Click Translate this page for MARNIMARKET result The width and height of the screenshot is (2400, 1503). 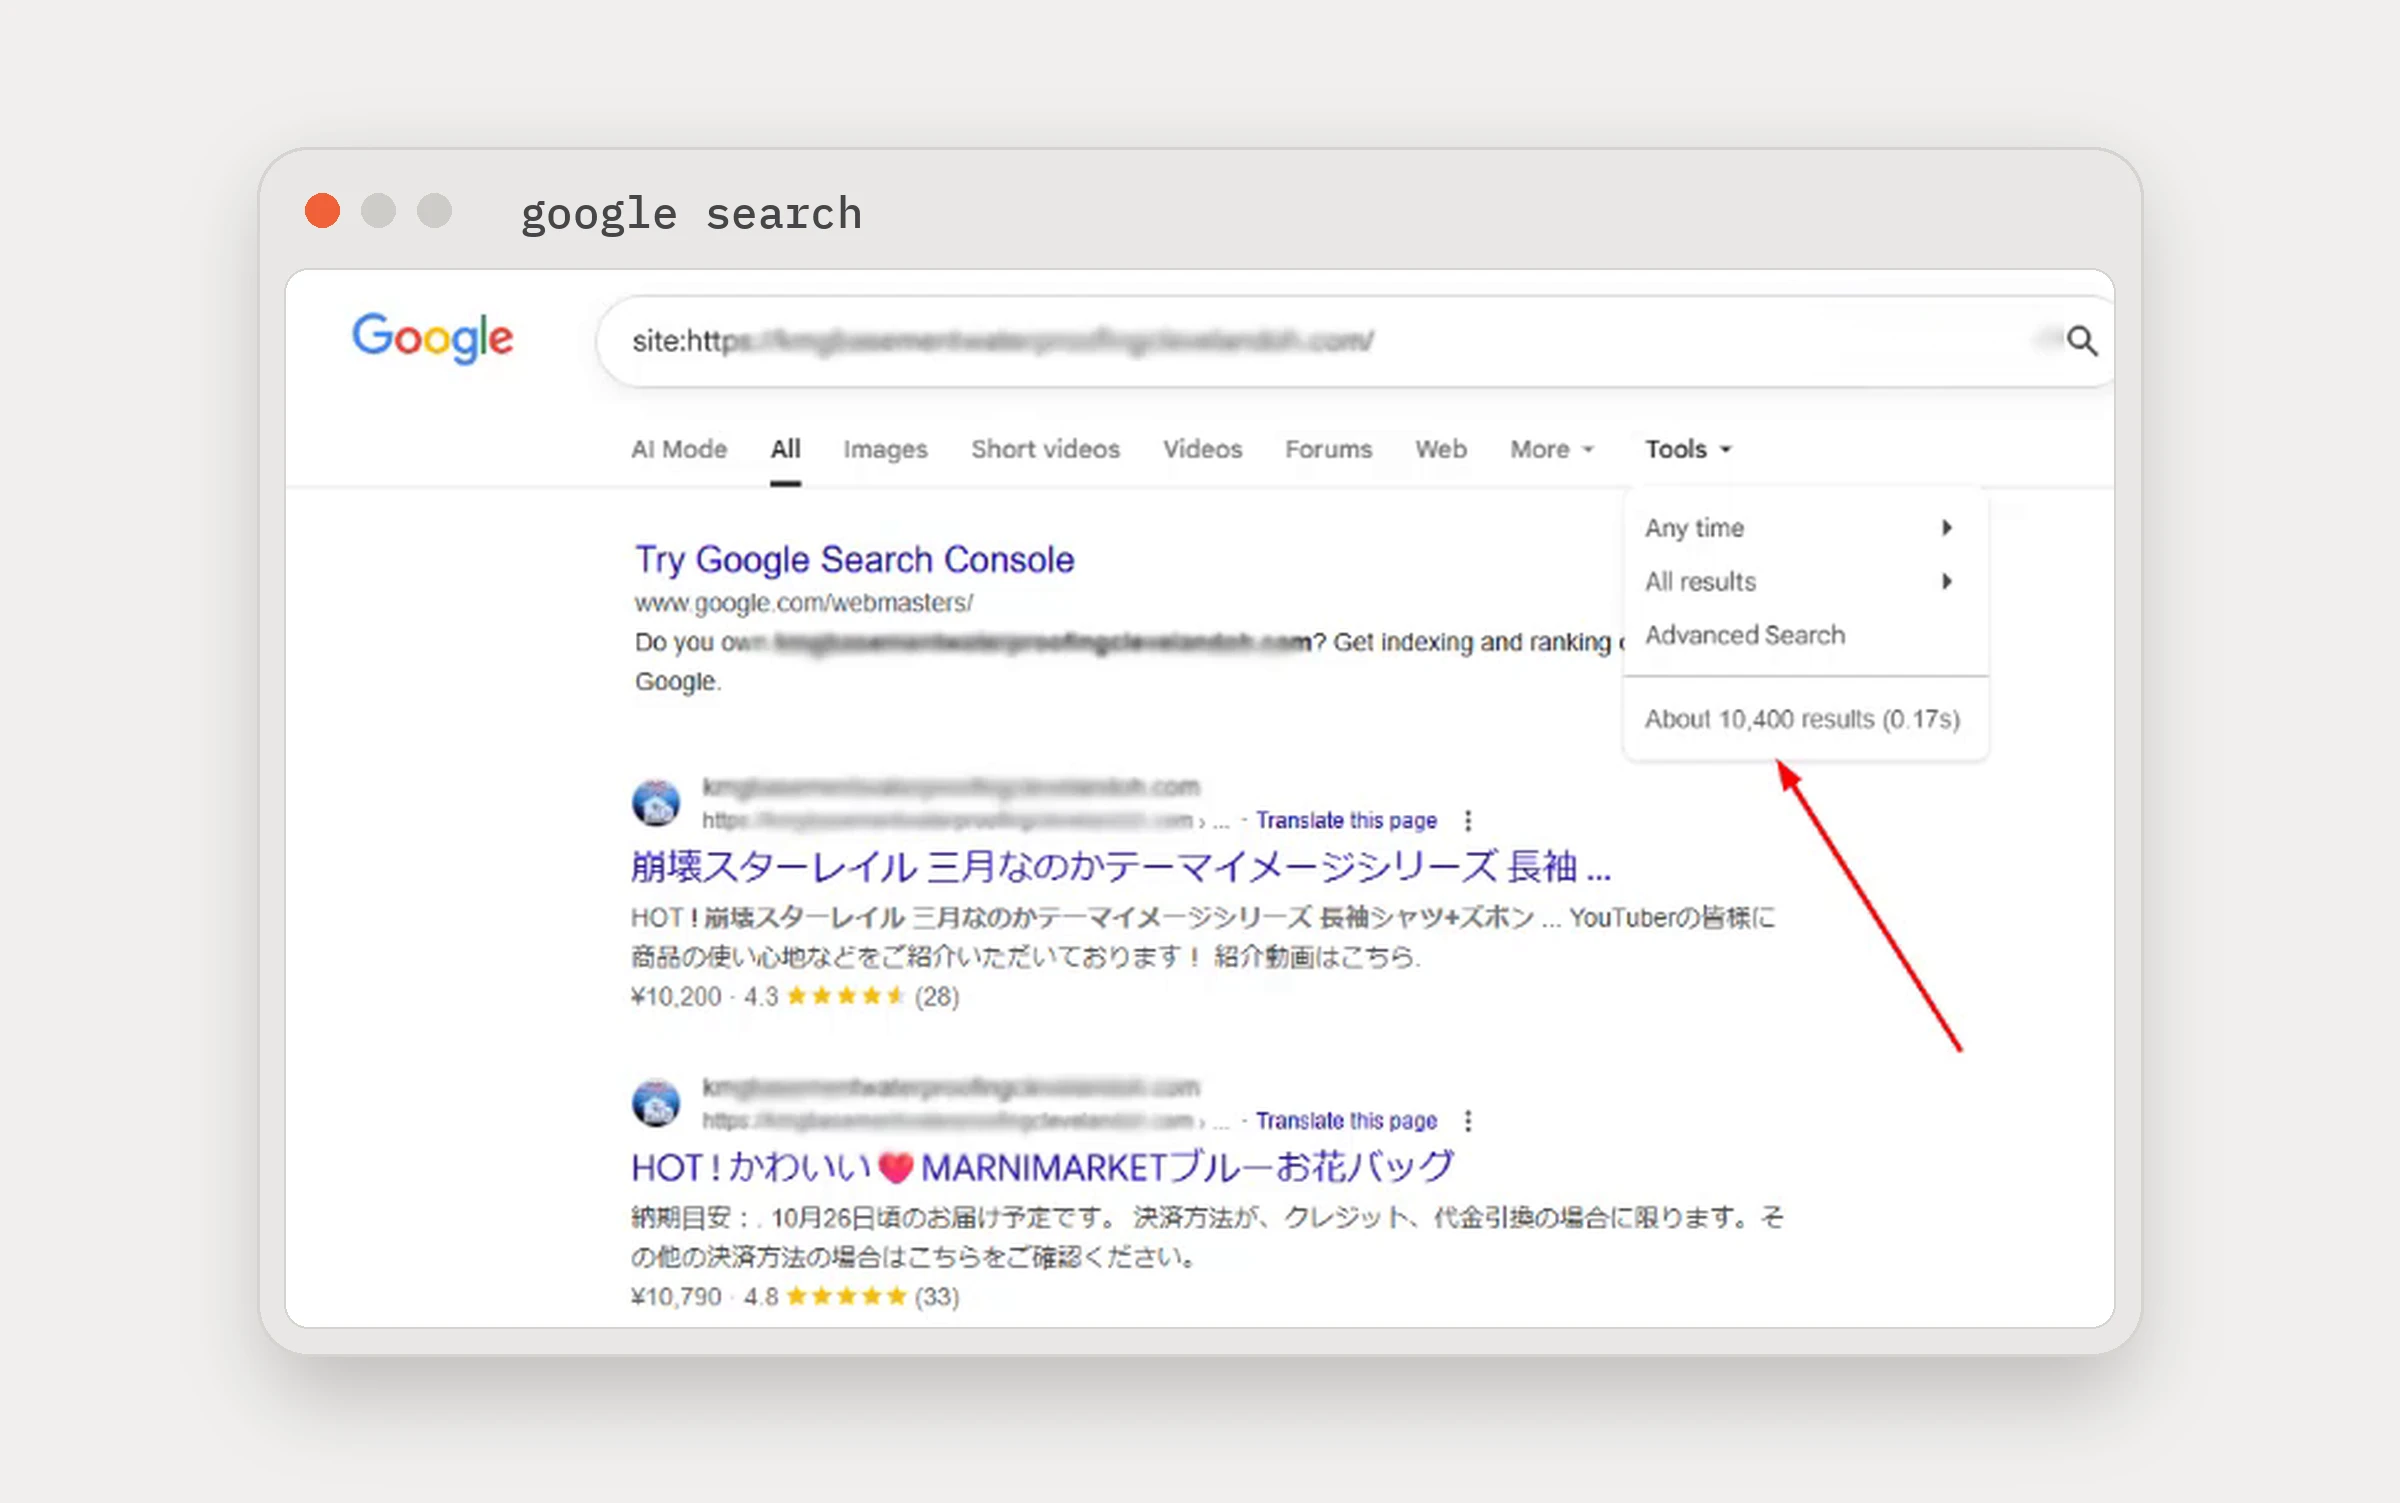click(1346, 1120)
